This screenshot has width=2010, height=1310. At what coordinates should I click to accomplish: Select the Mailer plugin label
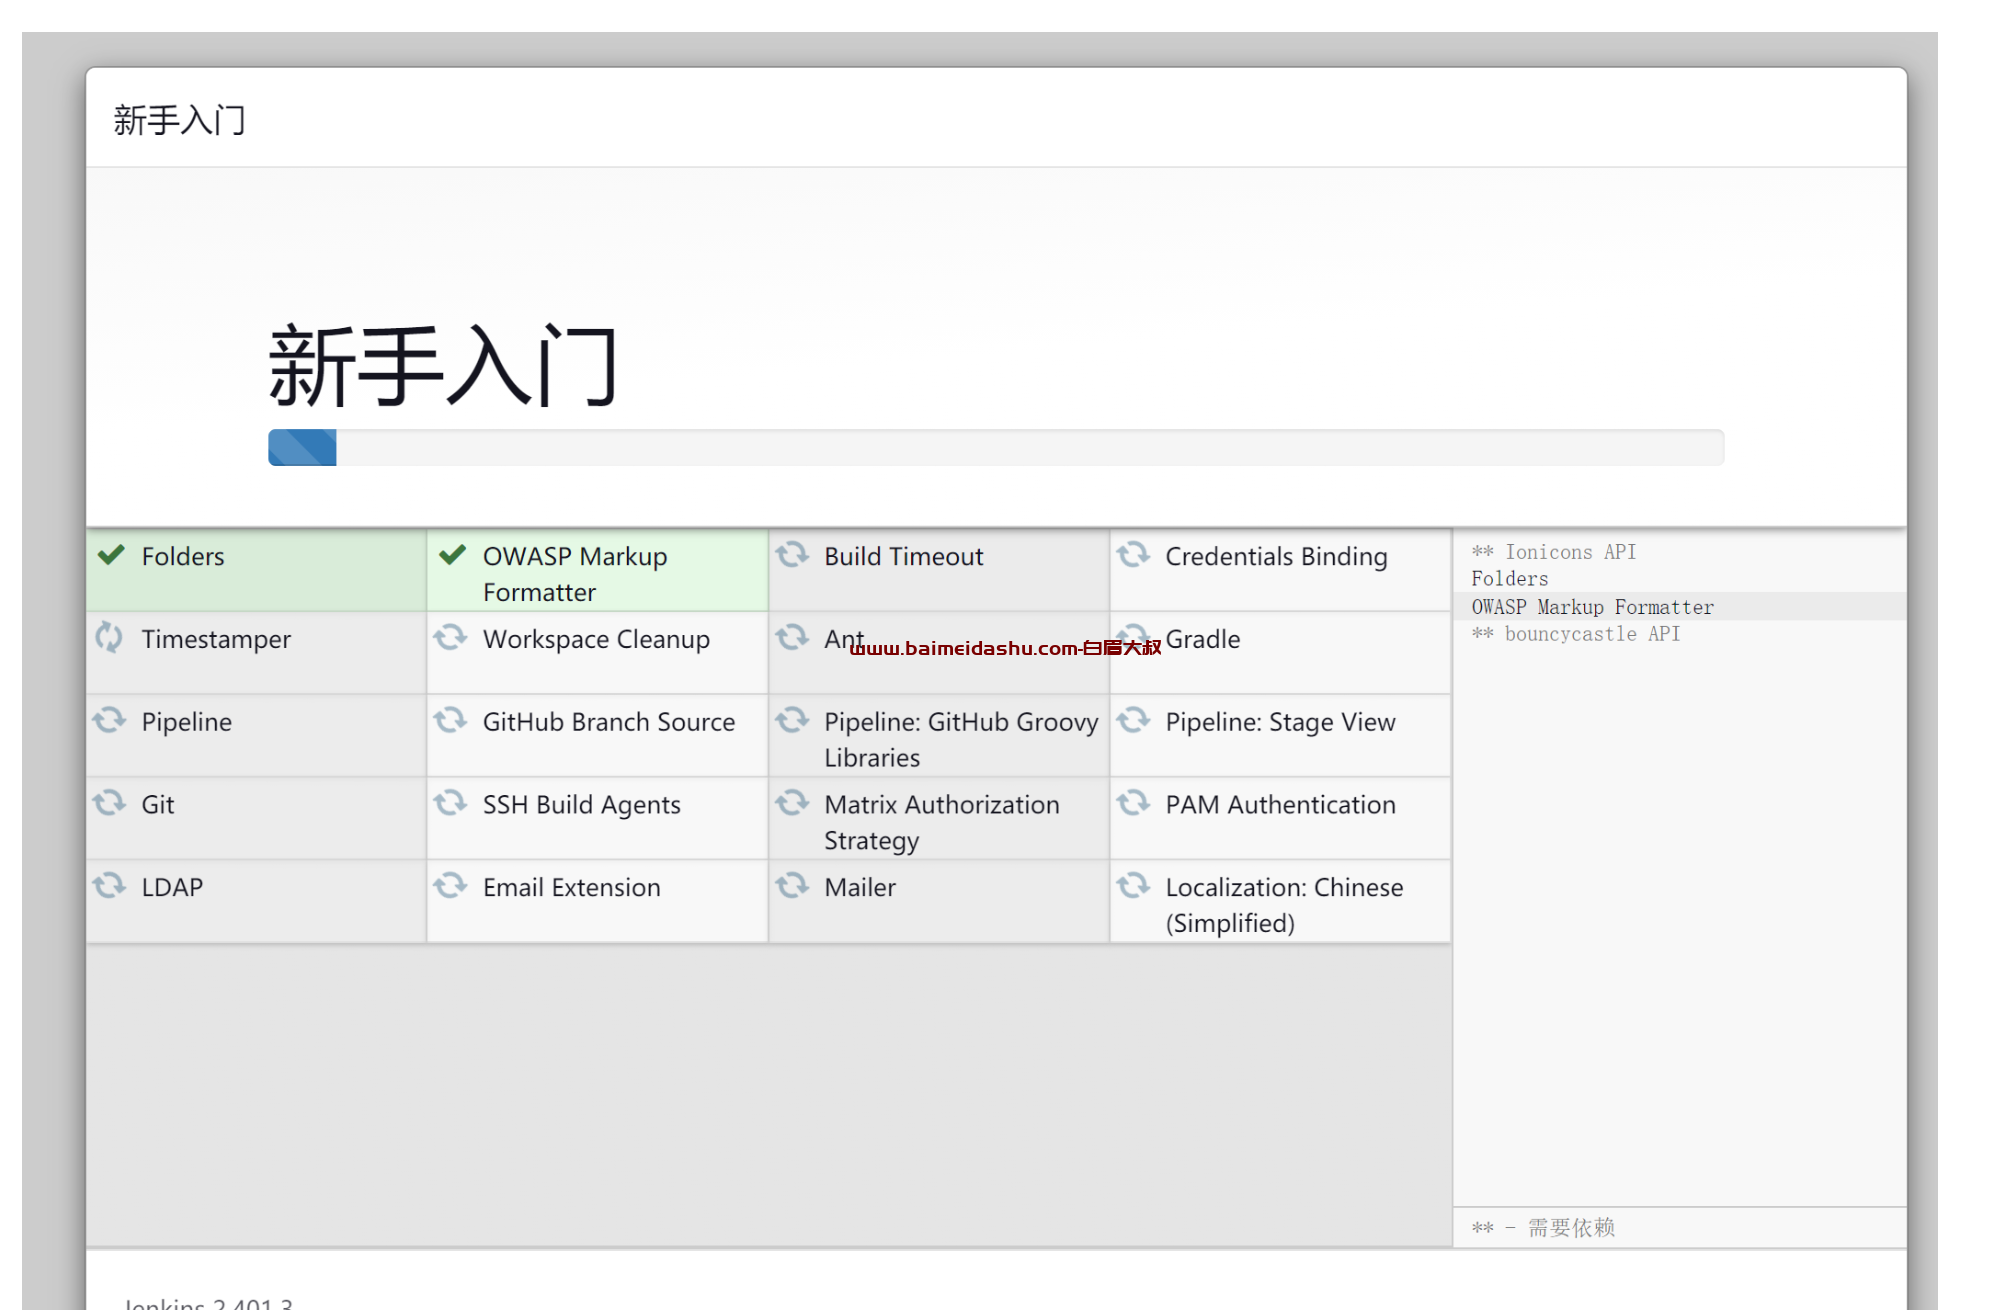859,888
